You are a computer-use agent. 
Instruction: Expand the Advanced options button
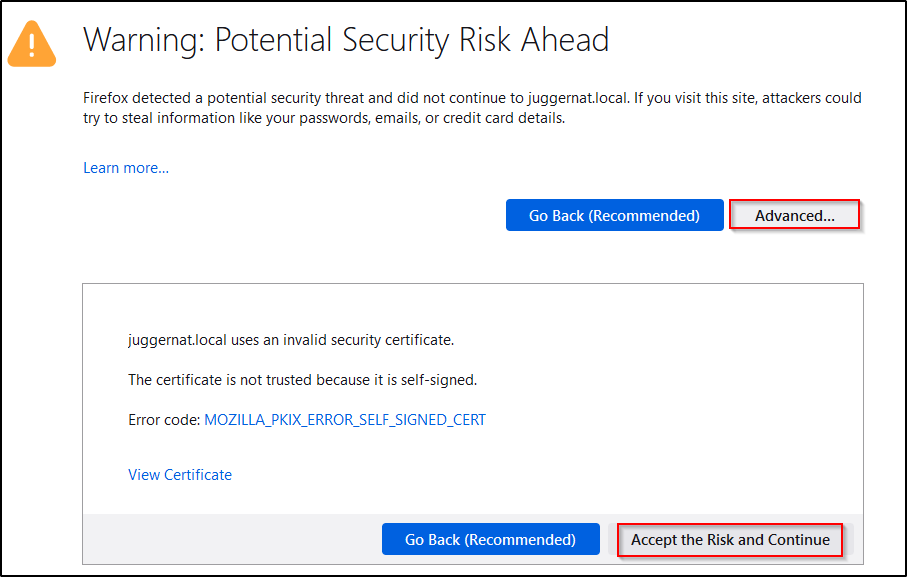(x=794, y=215)
